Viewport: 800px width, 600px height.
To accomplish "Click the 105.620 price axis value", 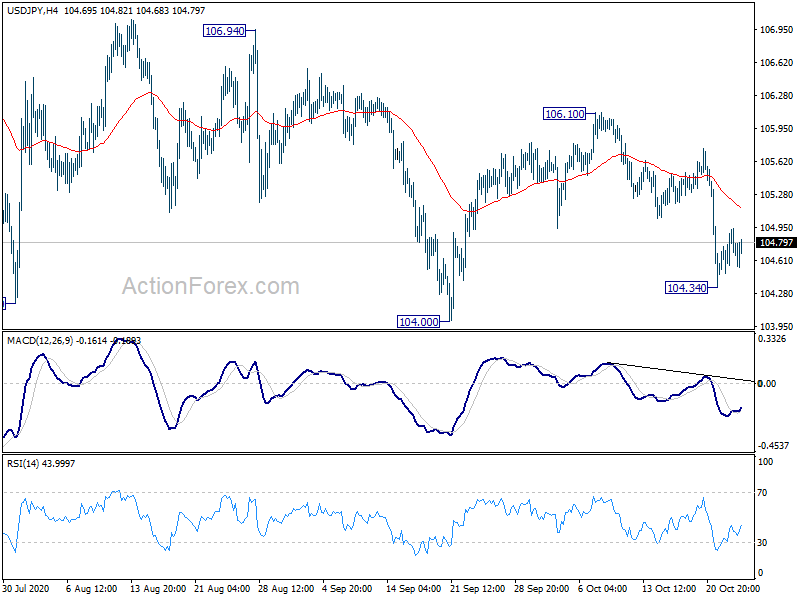I will click(x=777, y=162).
